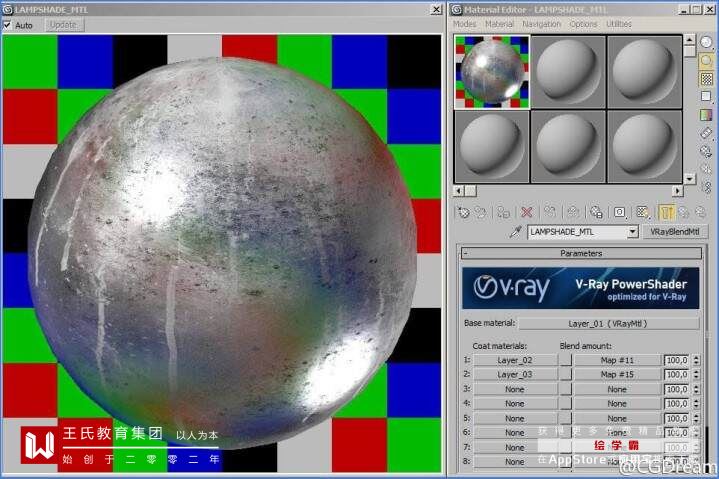719x479 pixels.
Task: Click the coat 2 blend amount field
Action: [x=677, y=374]
